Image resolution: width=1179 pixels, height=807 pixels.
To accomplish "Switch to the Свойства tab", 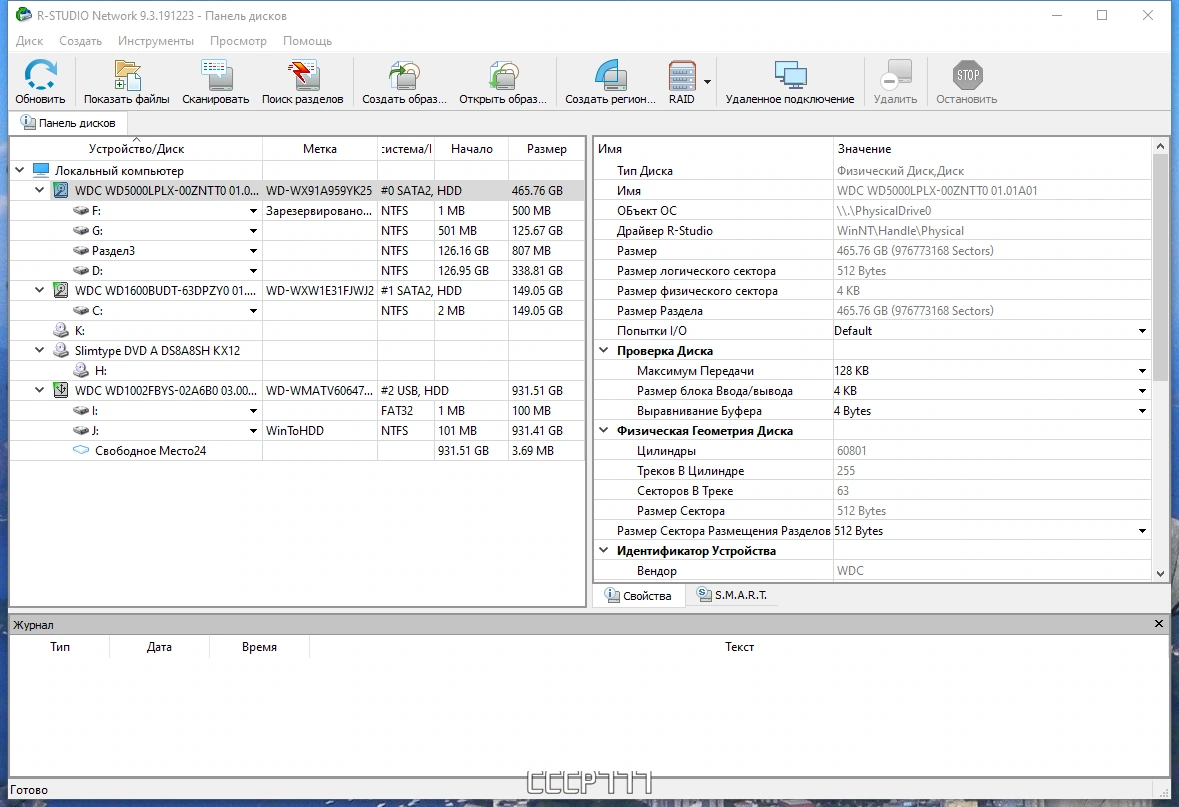I will tap(638, 595).
